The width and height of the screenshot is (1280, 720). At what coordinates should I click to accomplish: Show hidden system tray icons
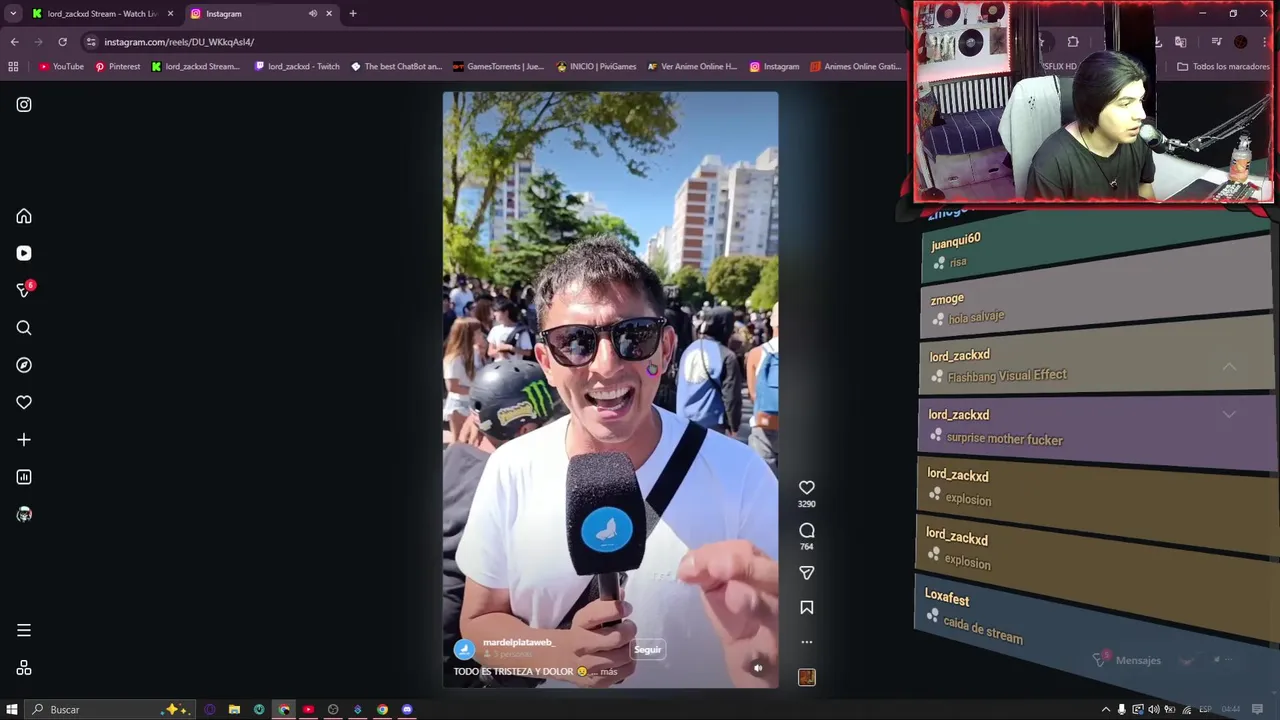(1106, 710)
